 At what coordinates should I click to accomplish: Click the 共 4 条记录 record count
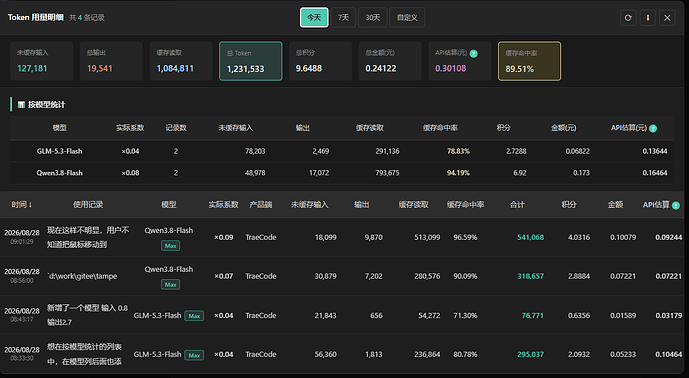point(87,18)
